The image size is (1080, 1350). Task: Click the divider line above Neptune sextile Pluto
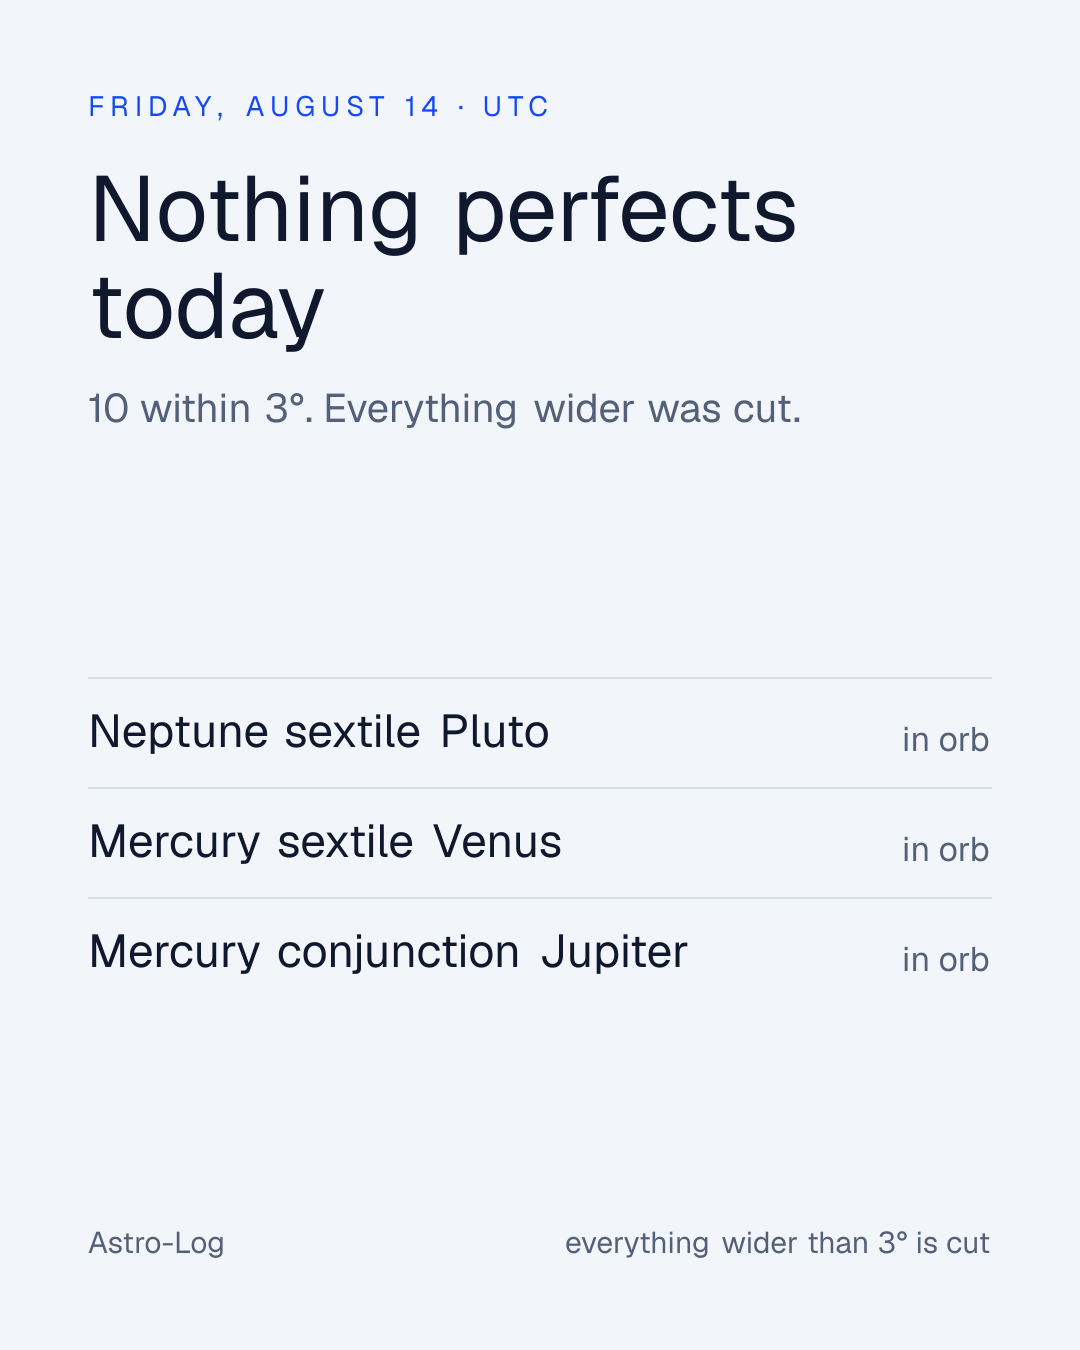tap(540, 678)
